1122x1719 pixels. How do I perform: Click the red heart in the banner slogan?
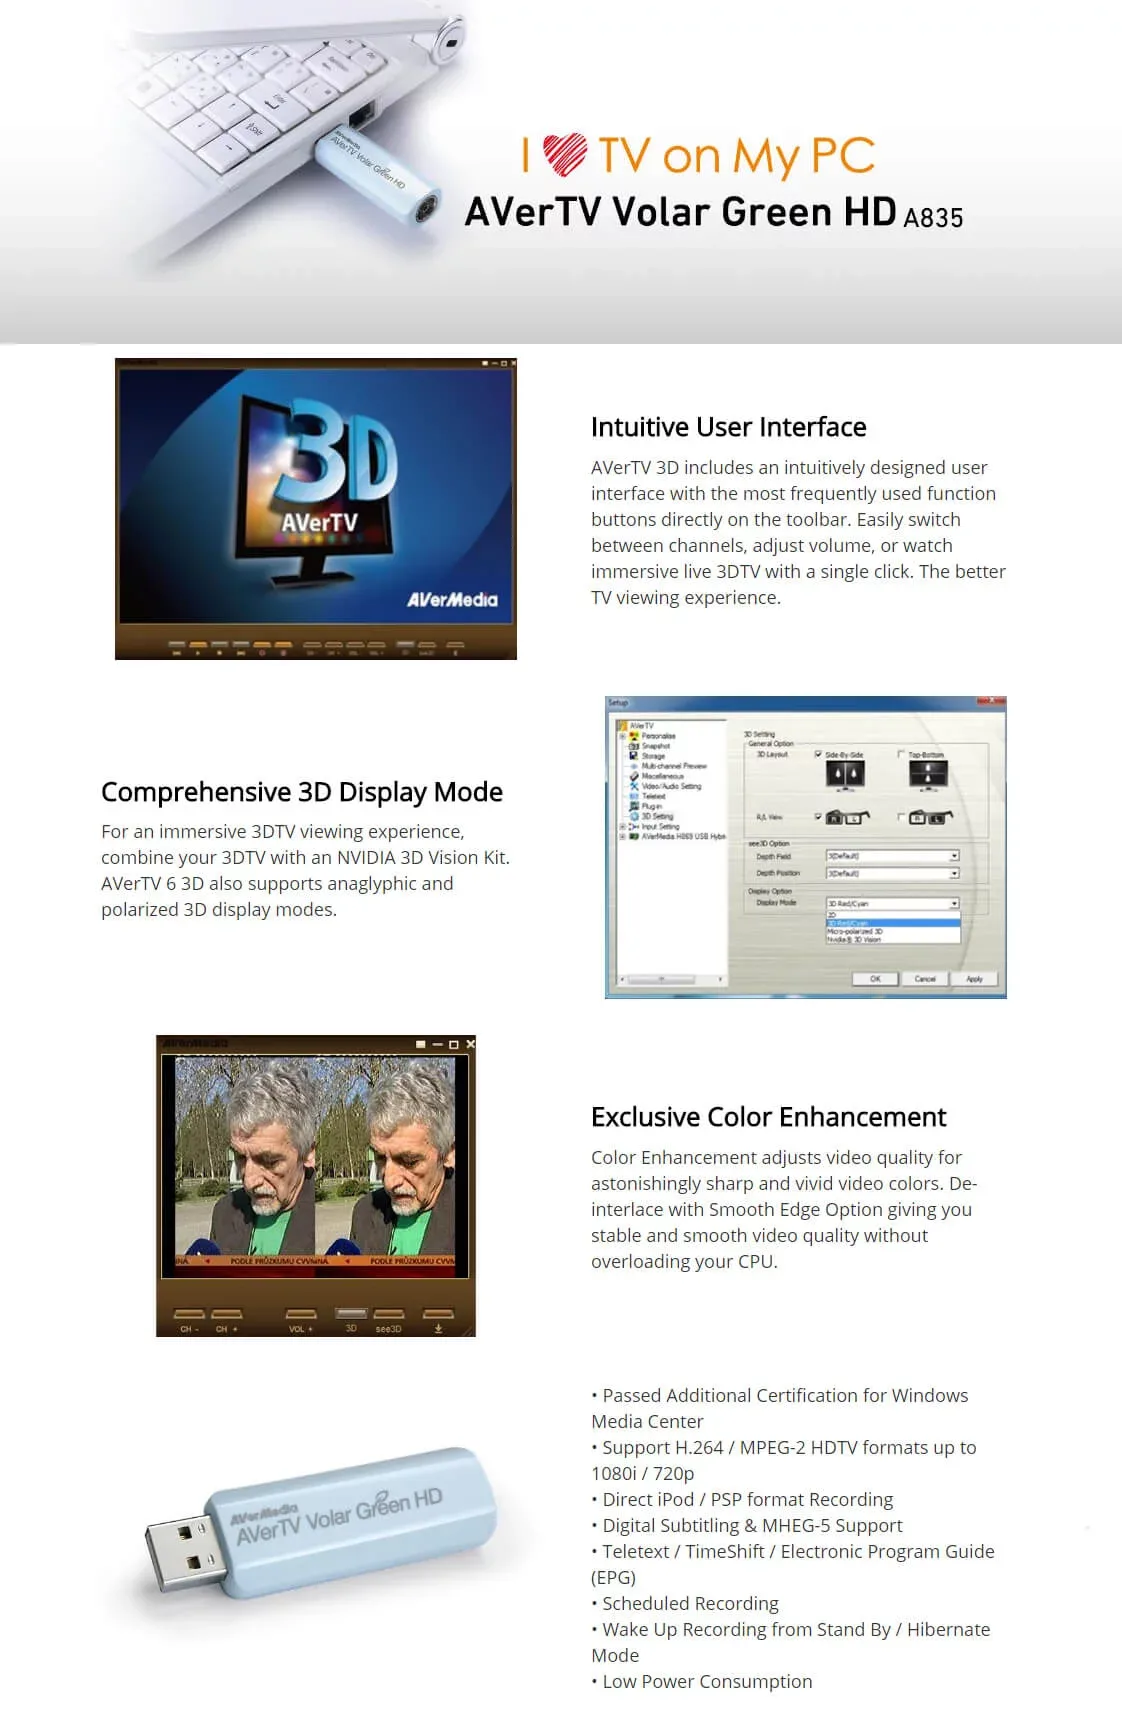coord(565,154)
